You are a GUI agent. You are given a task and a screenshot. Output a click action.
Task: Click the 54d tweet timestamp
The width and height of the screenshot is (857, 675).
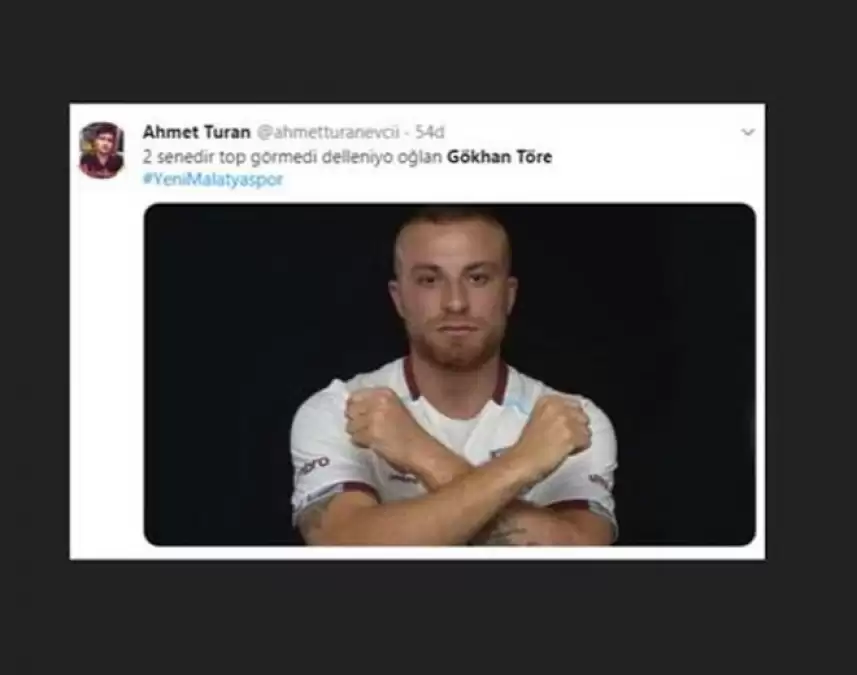430,132
